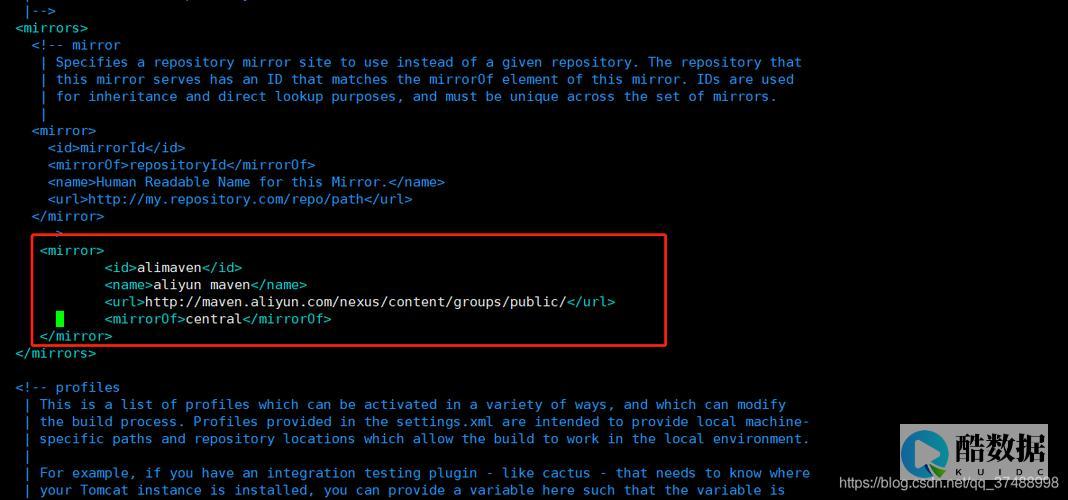The image size is (1068, 500).
Task: Click the <id>alimaven</id> line
Action: tap(173, 267)
